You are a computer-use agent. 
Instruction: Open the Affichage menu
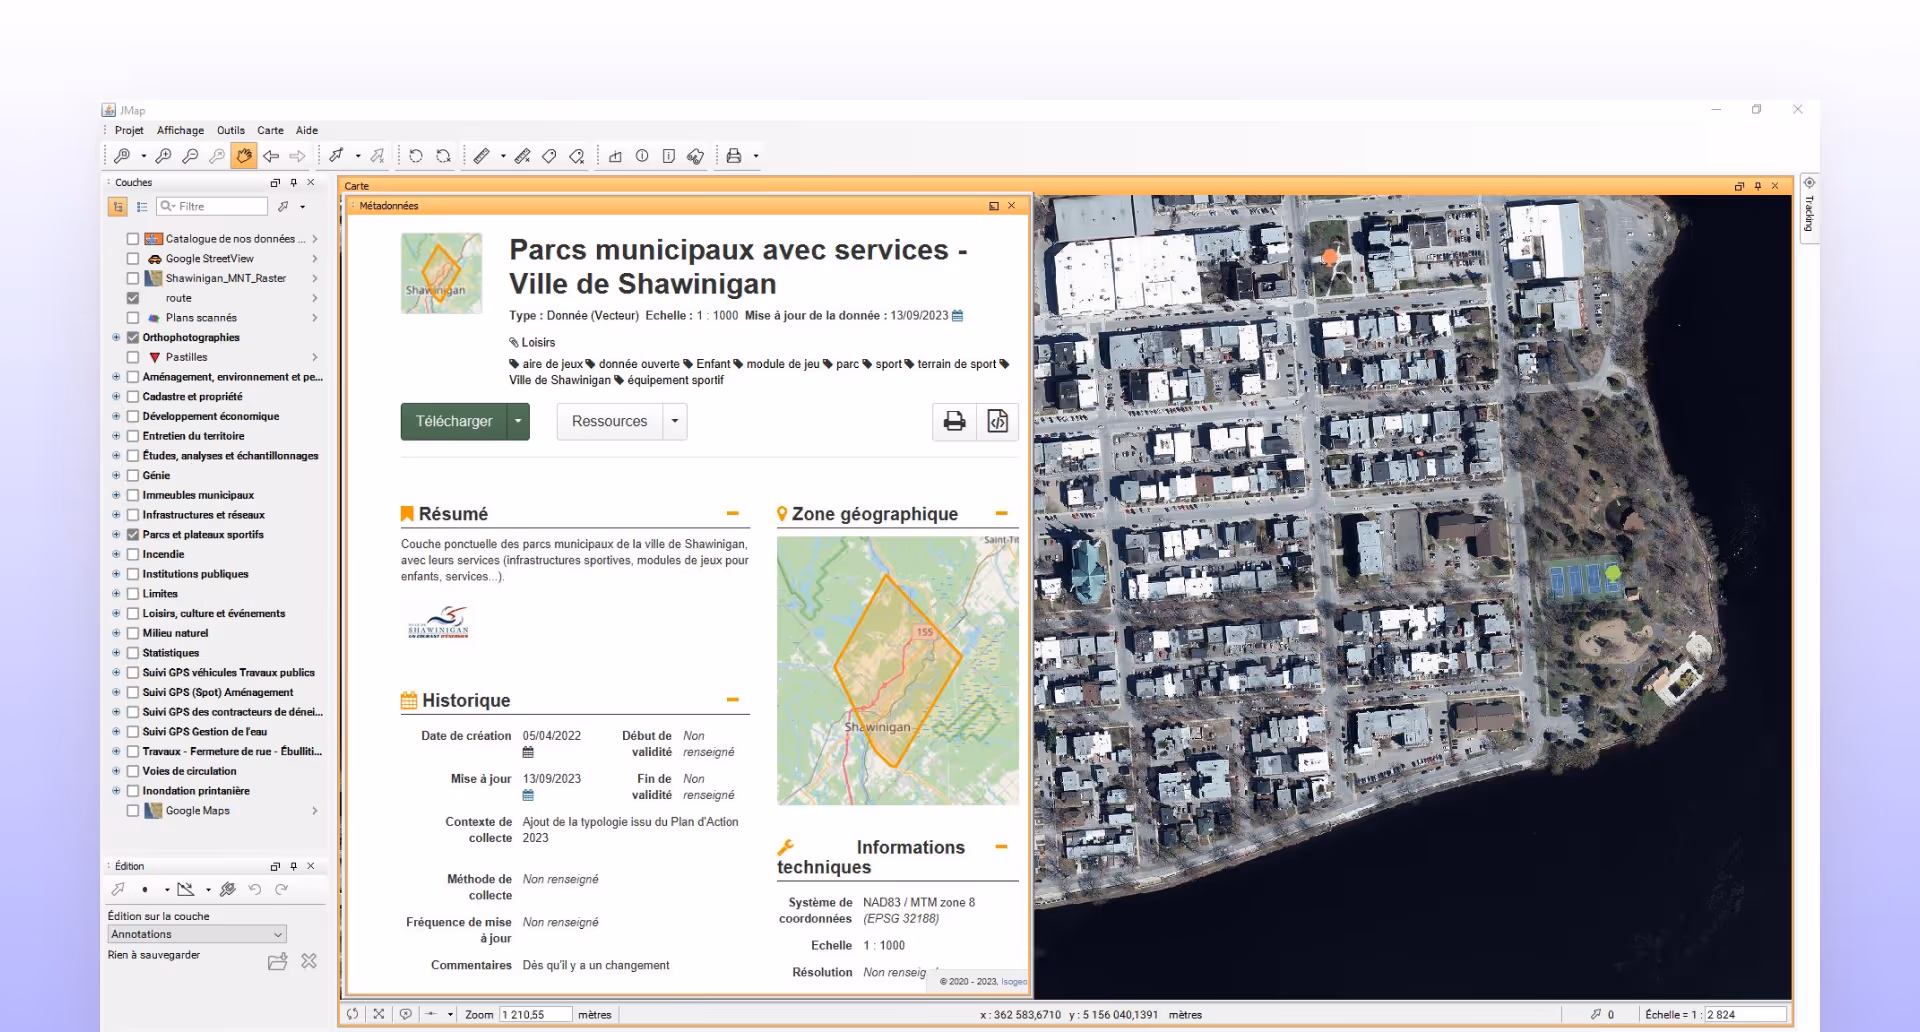pos(180,131)
